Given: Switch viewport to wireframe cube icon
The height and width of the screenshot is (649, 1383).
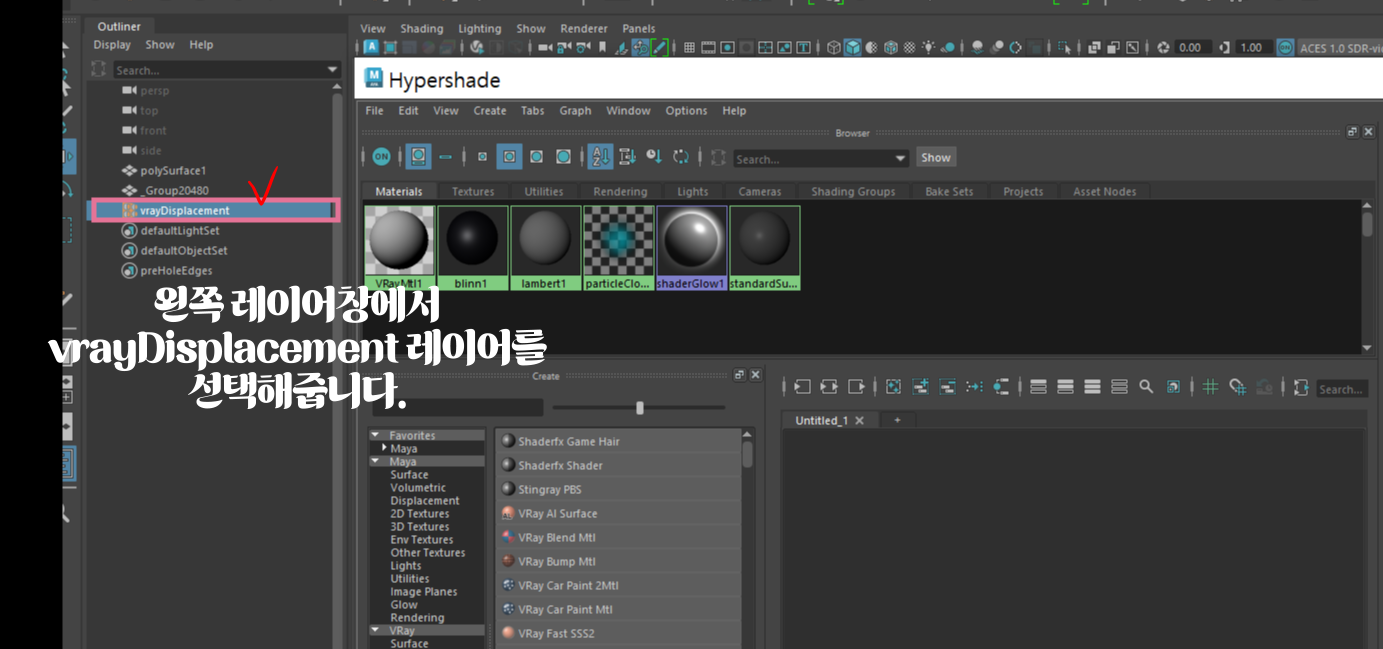Looking at the screenshot, I should coord(833,47).
